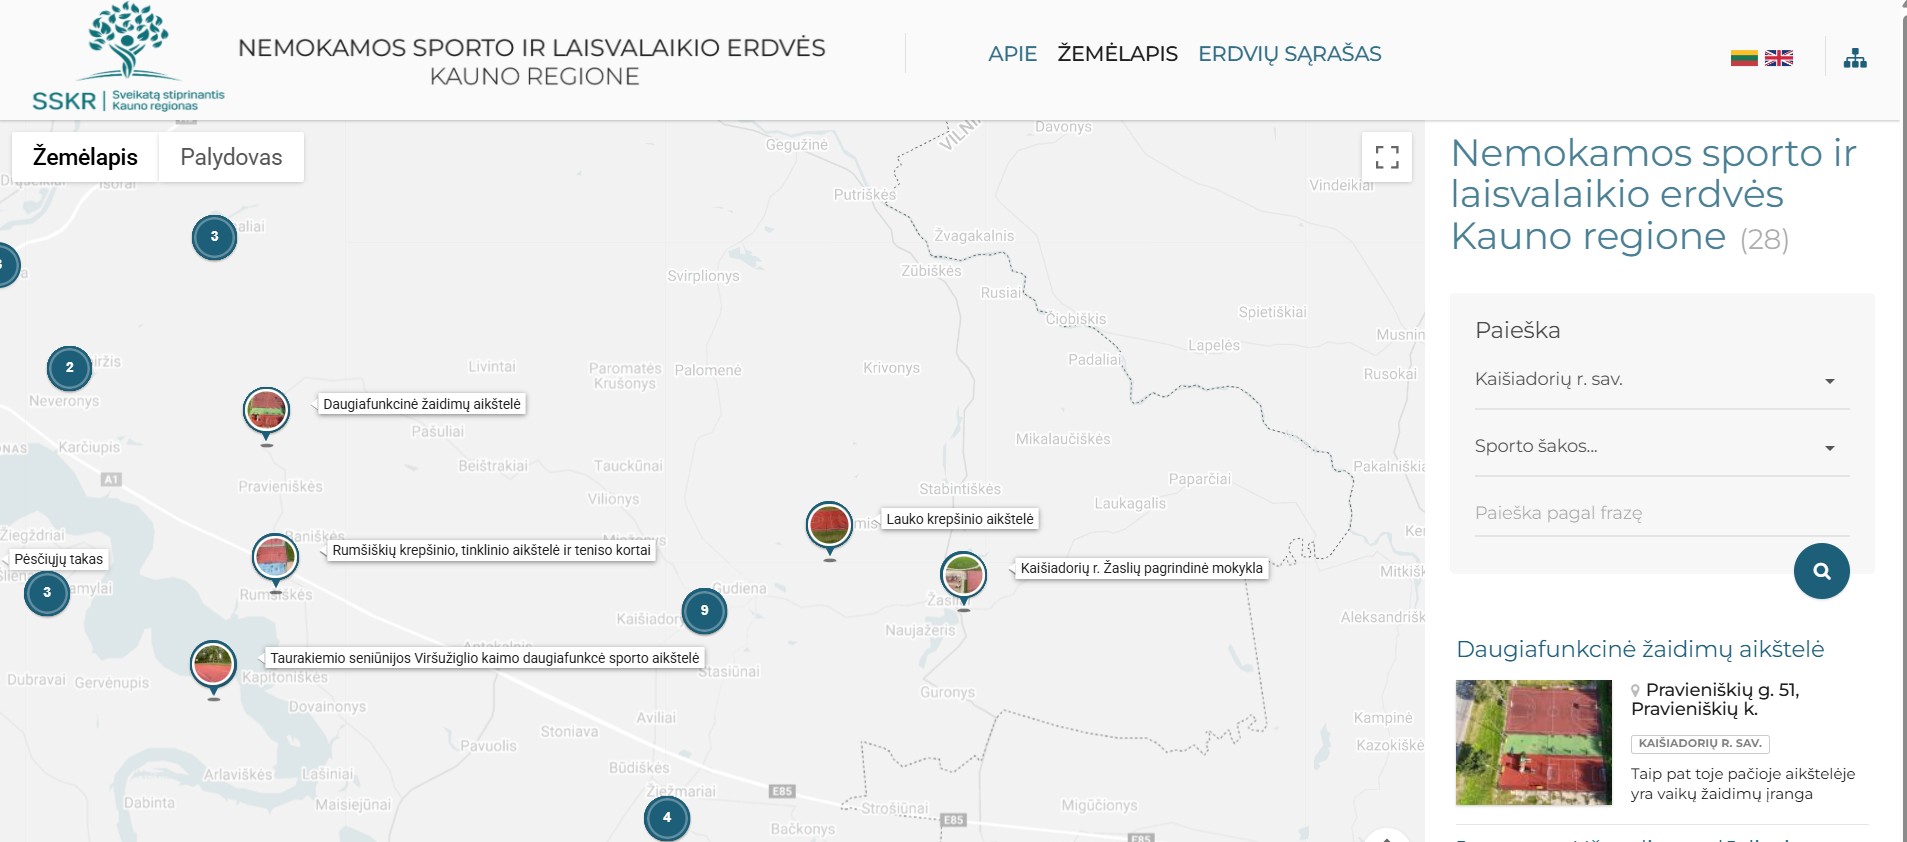Click the Daugiafunkcinė žaidimų aikštelė map pin
The width and height of the screenshot is (1907, 842).
266,411
